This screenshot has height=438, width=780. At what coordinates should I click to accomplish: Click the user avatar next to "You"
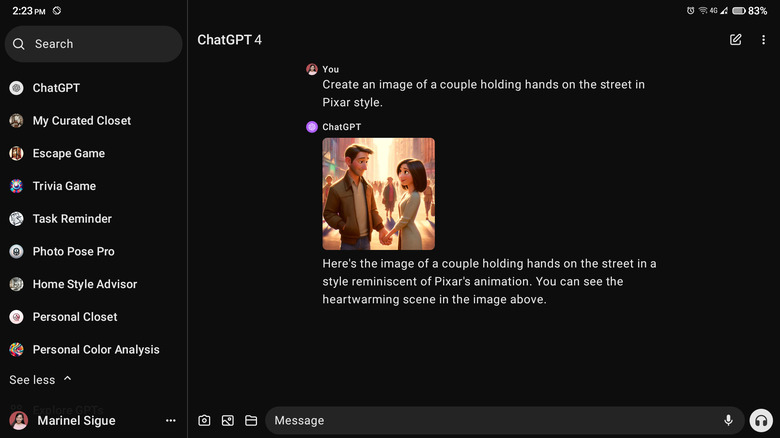[x=312, y=69]
